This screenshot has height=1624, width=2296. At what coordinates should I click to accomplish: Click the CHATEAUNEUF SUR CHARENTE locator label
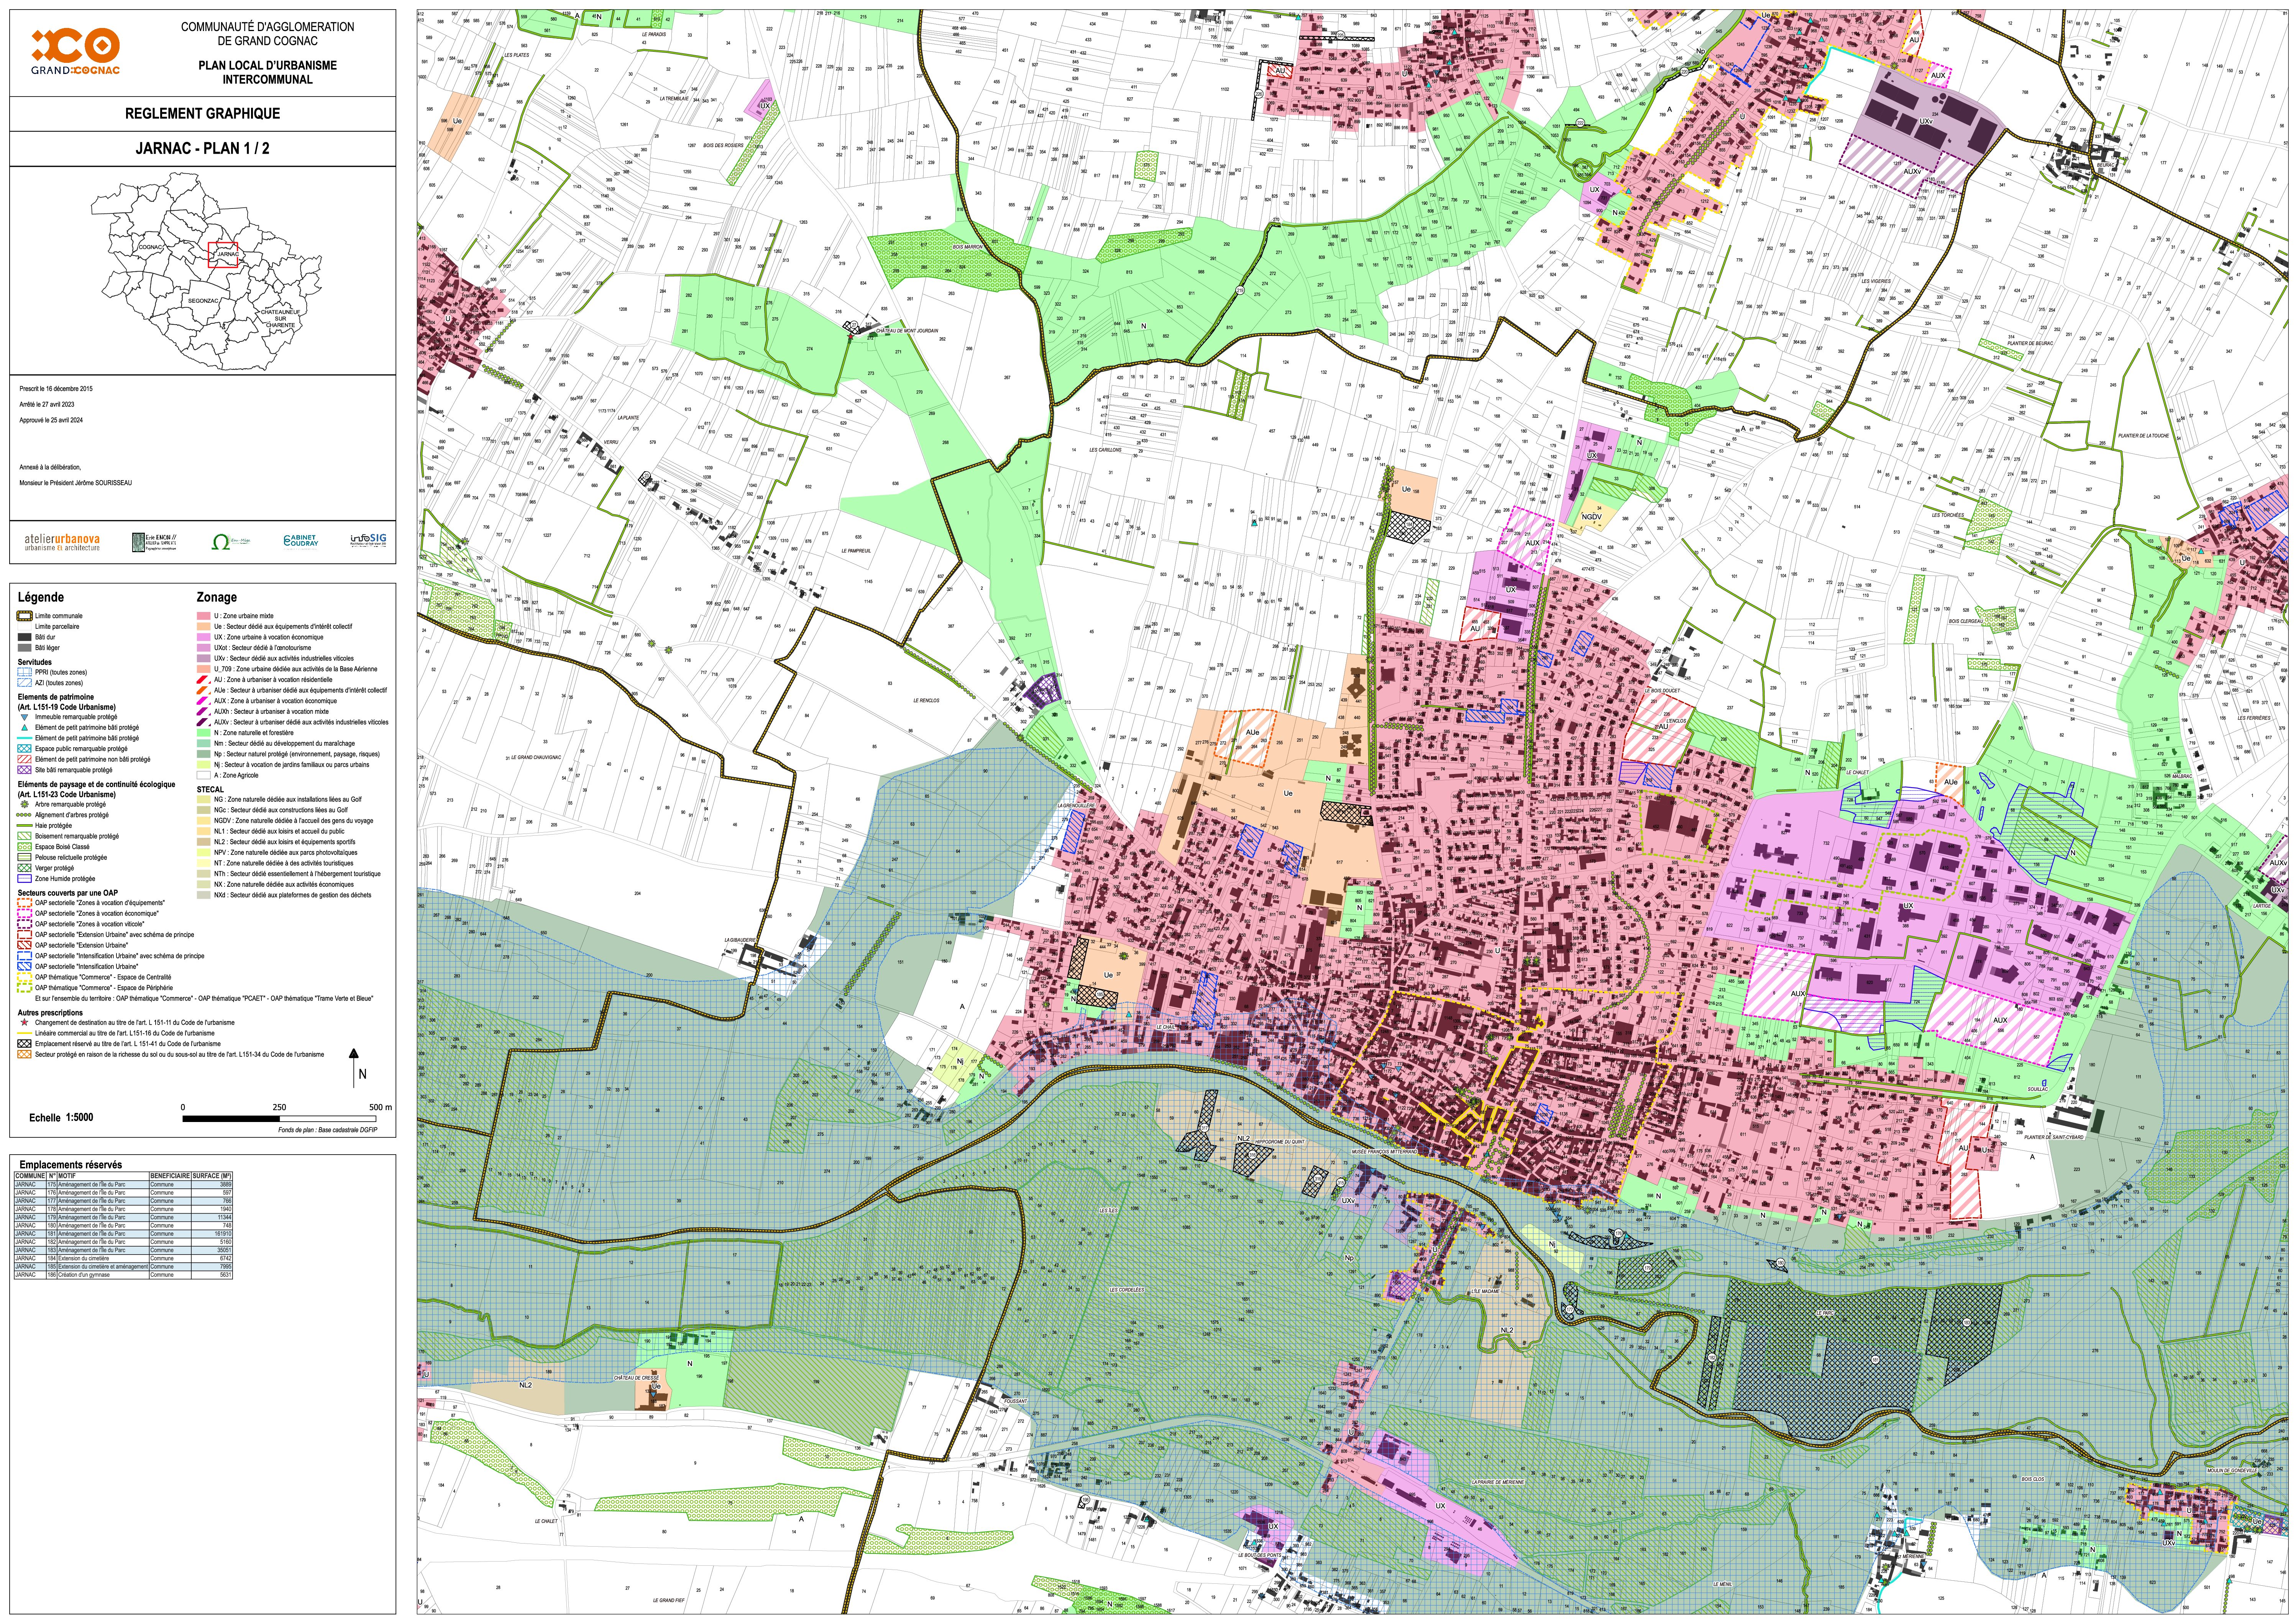pos(281,319)
